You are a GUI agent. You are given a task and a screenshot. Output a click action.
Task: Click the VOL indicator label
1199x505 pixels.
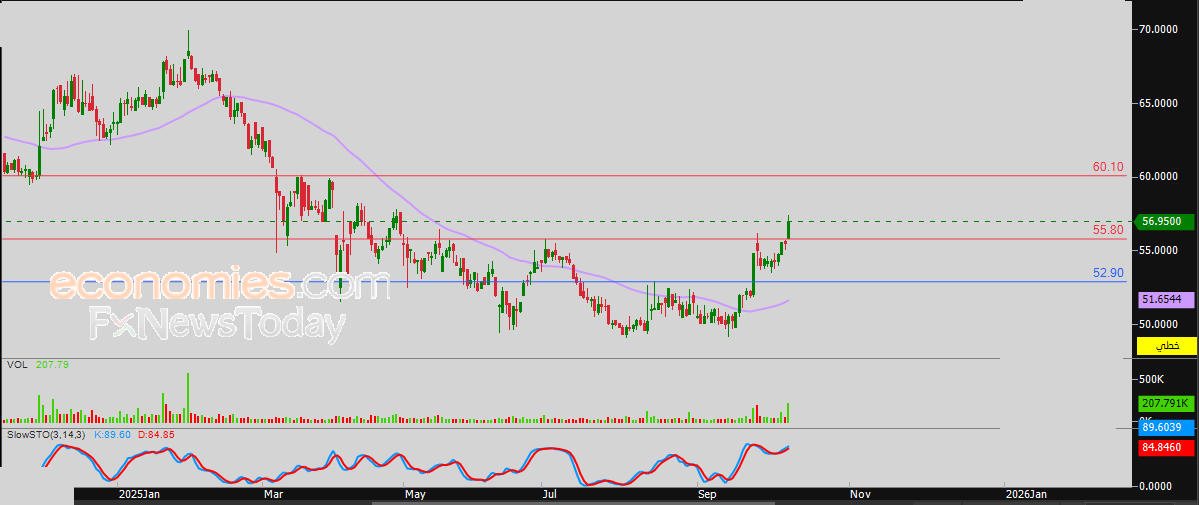(x=17, y=365)
